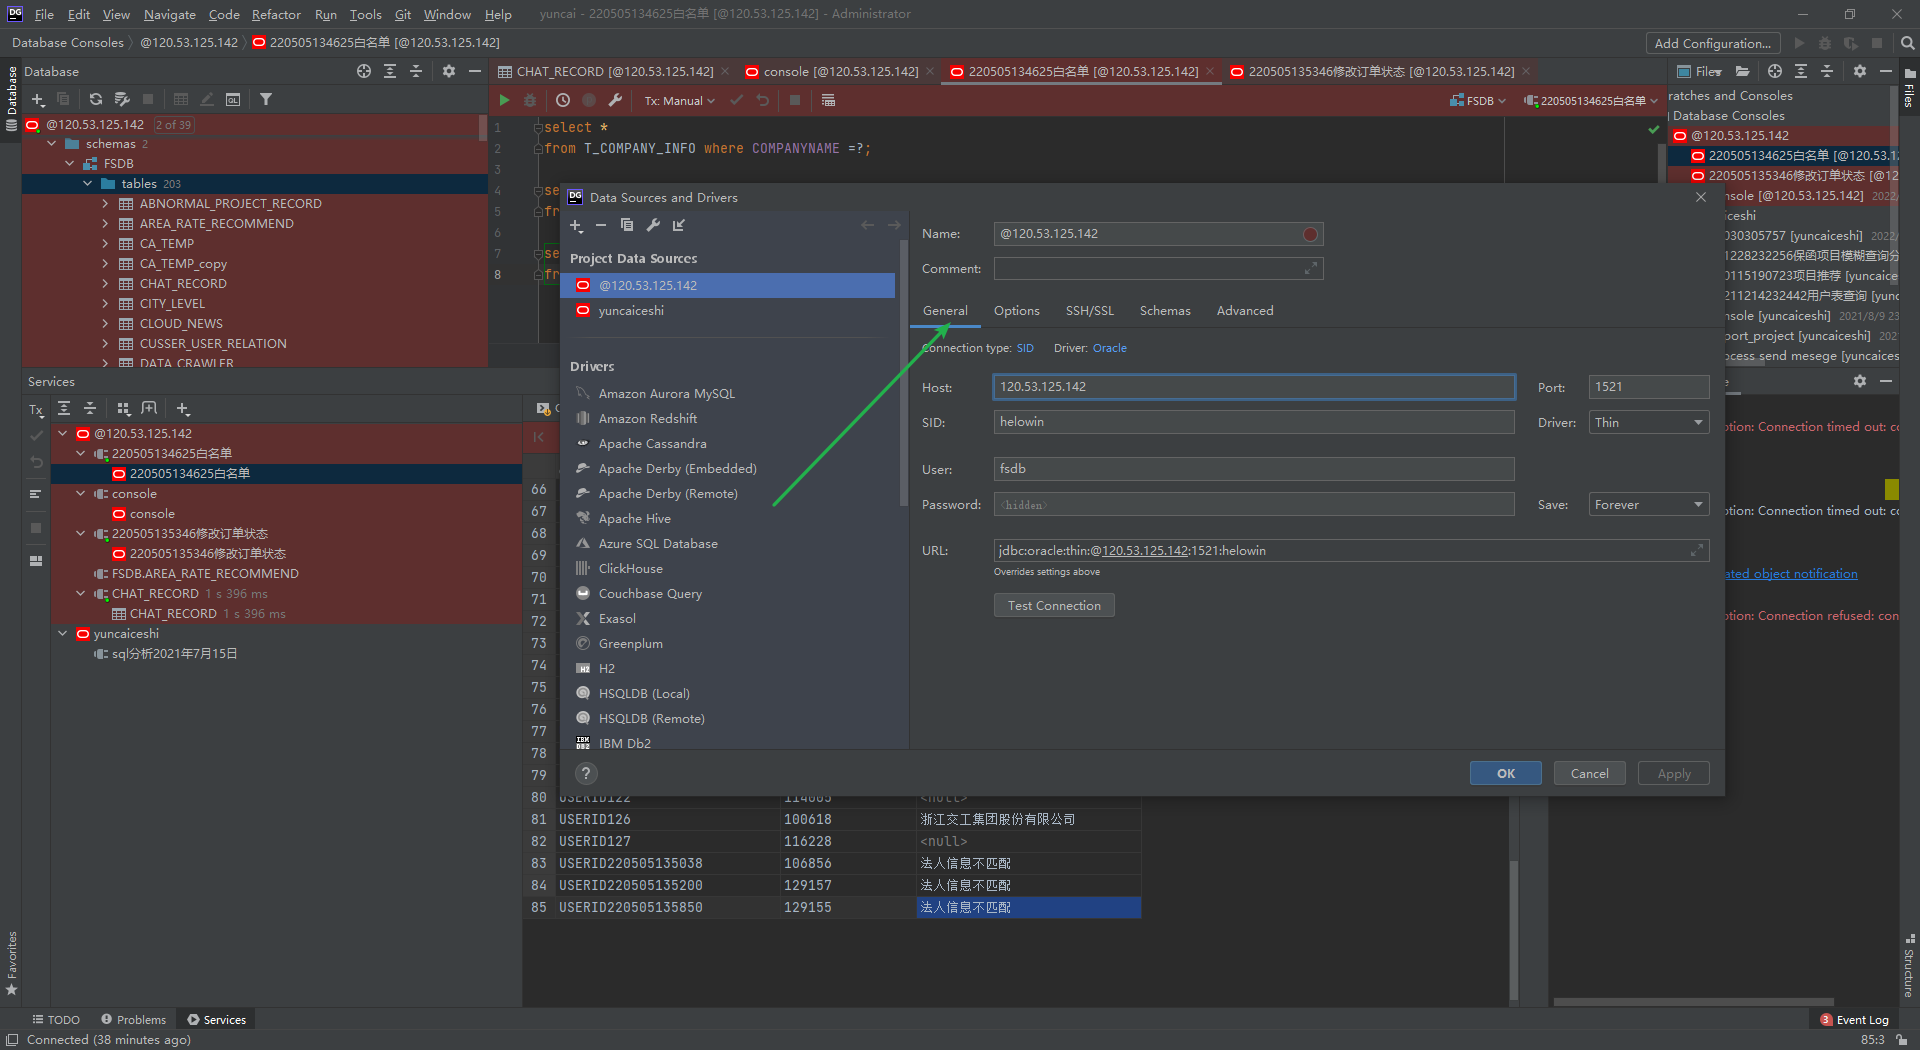
Task: Click the Oracle driver link
Action: [x=1110, y=348]
